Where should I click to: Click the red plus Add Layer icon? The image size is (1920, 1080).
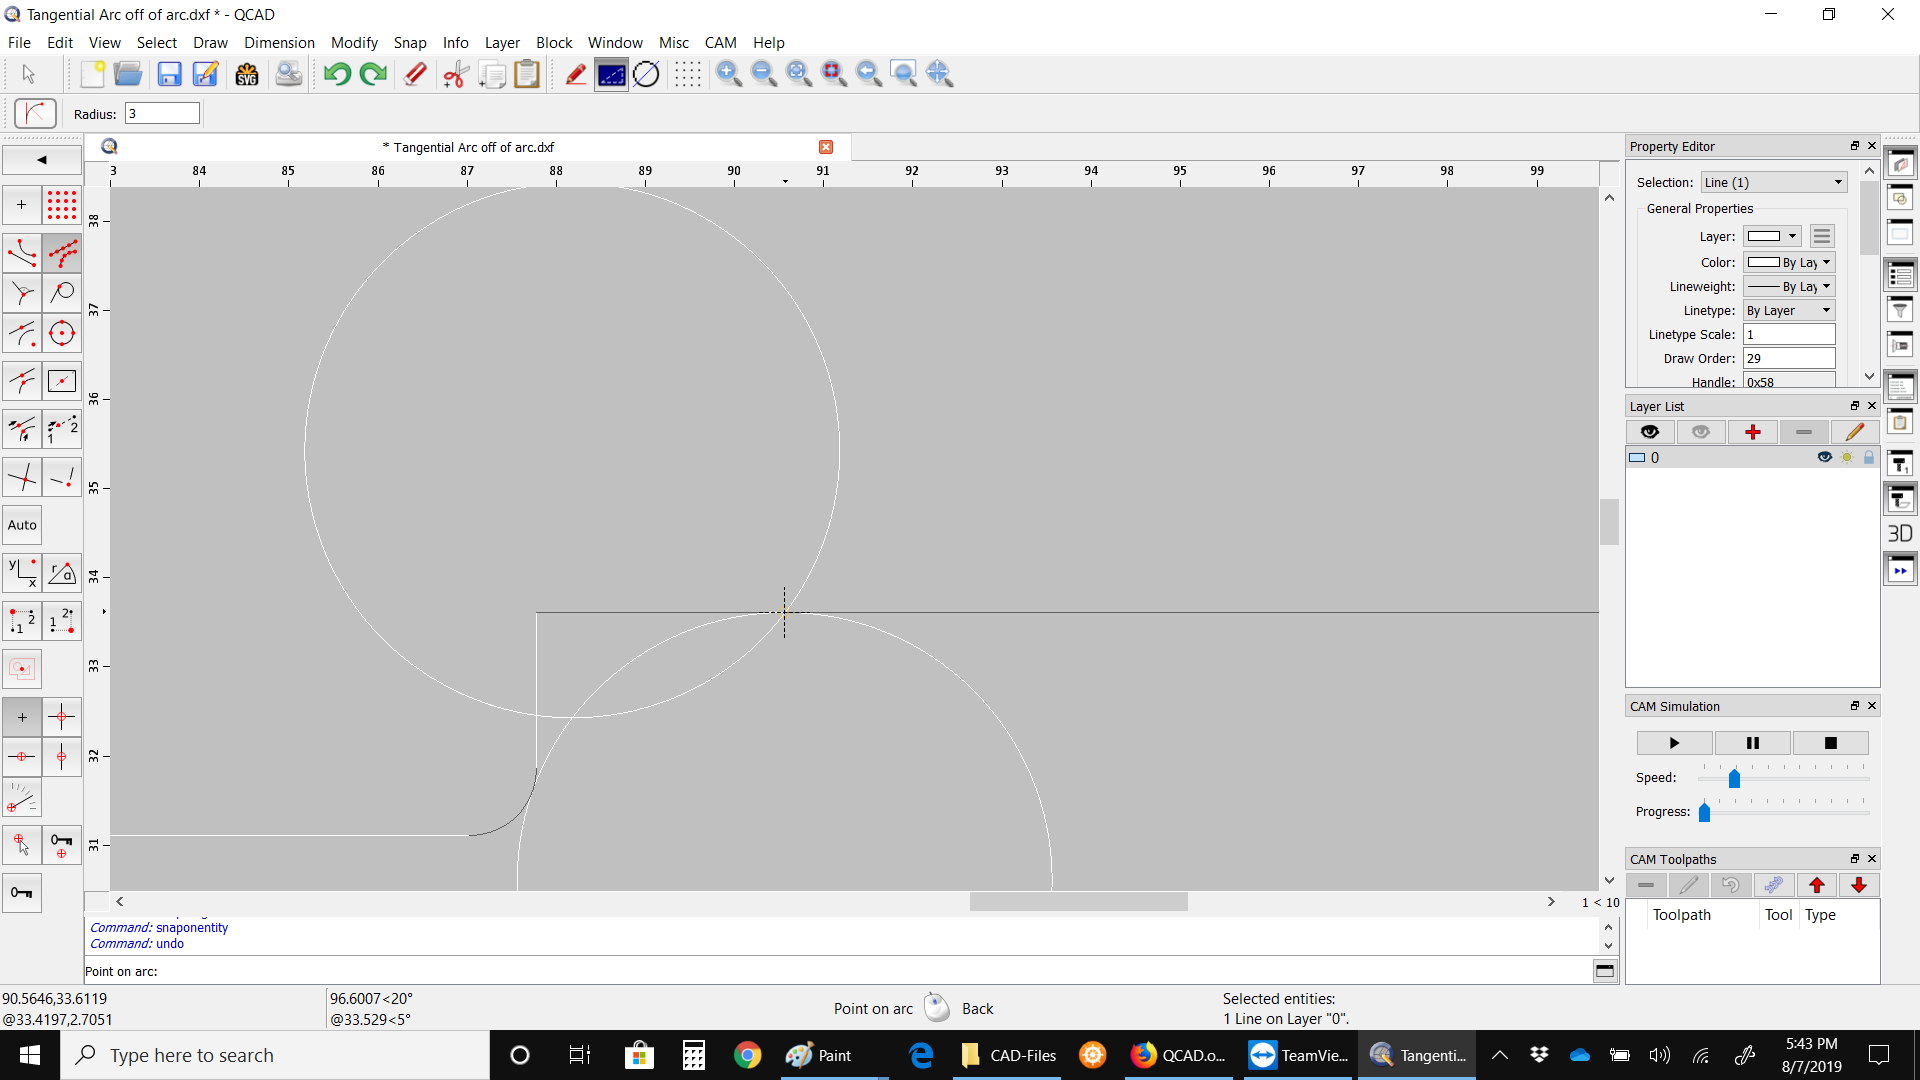click(1752, 432)
